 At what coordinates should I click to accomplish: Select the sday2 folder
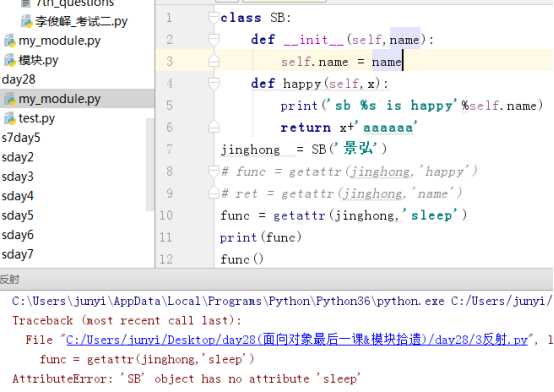tap(17, 157)
